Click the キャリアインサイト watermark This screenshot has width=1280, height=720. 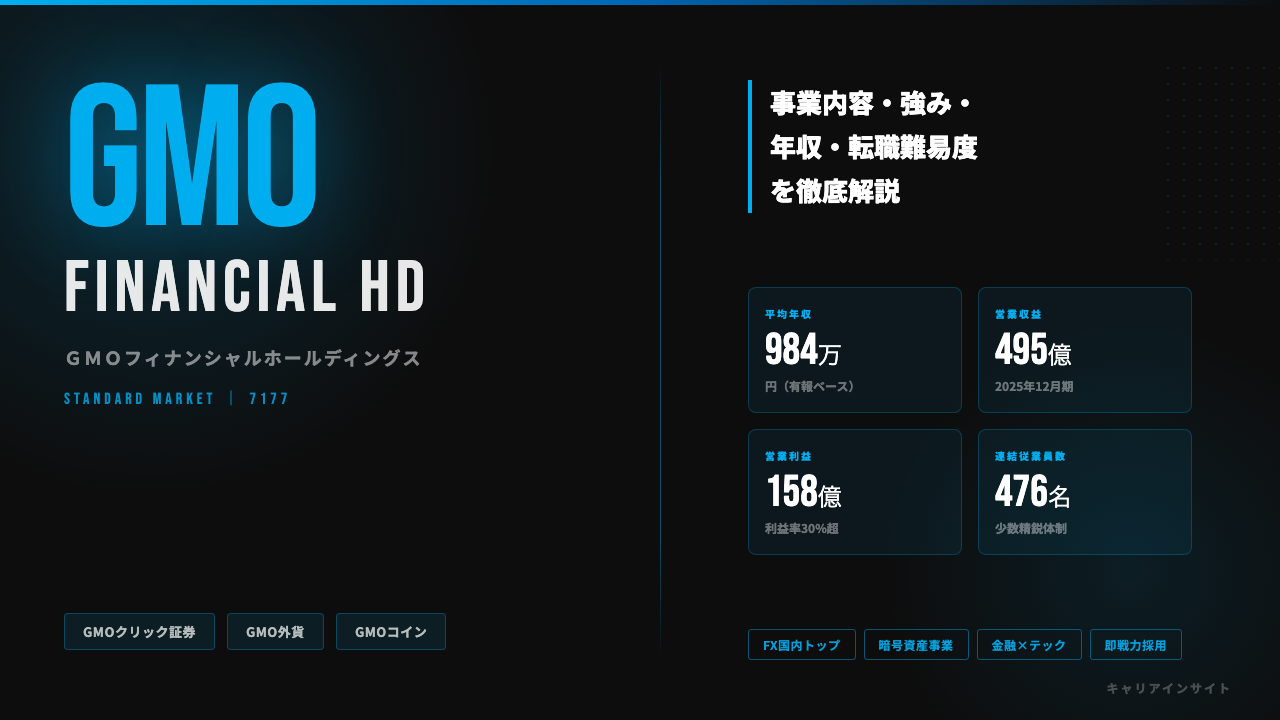(x=1168, y=688)
